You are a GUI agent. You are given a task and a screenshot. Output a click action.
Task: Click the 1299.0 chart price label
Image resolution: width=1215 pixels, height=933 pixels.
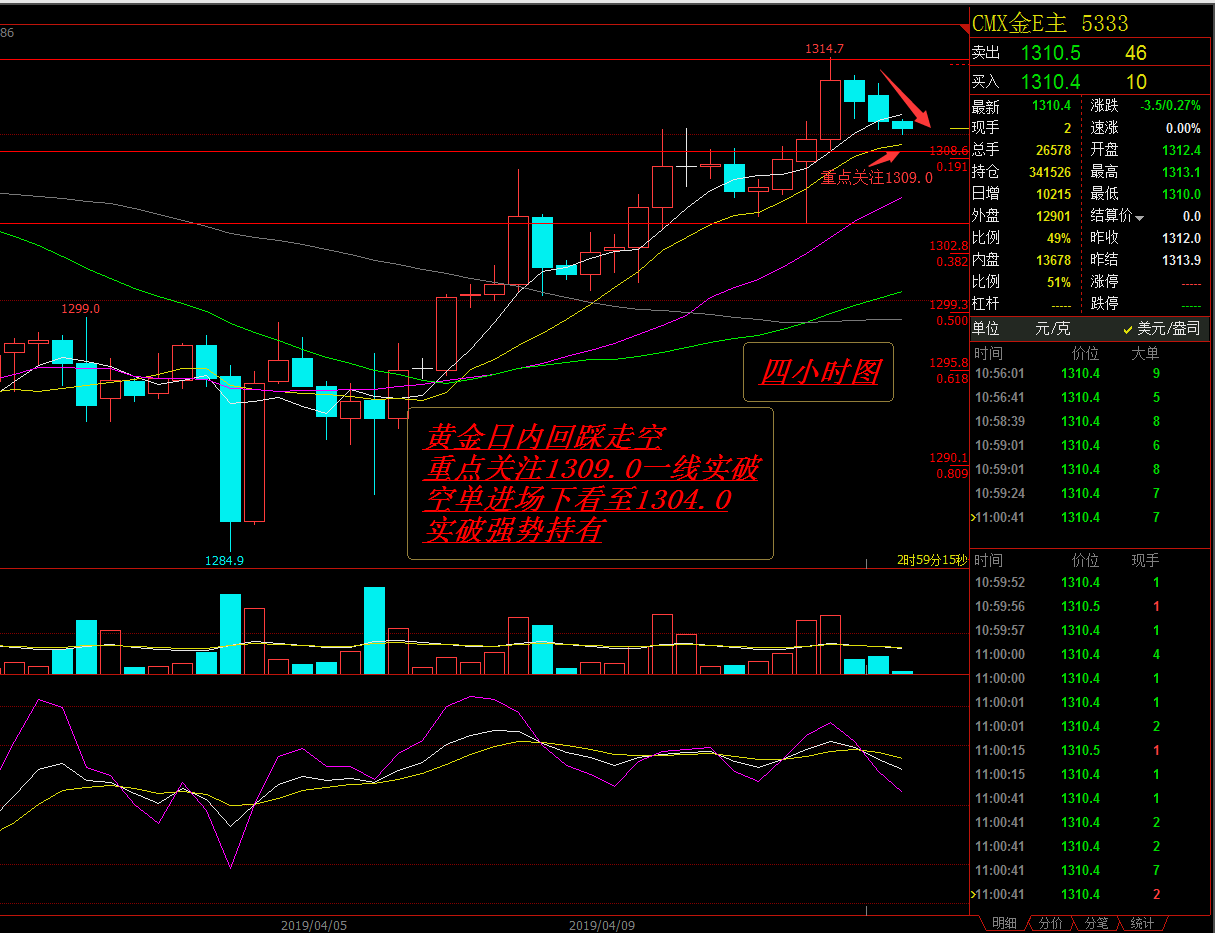tap(80, 309)
